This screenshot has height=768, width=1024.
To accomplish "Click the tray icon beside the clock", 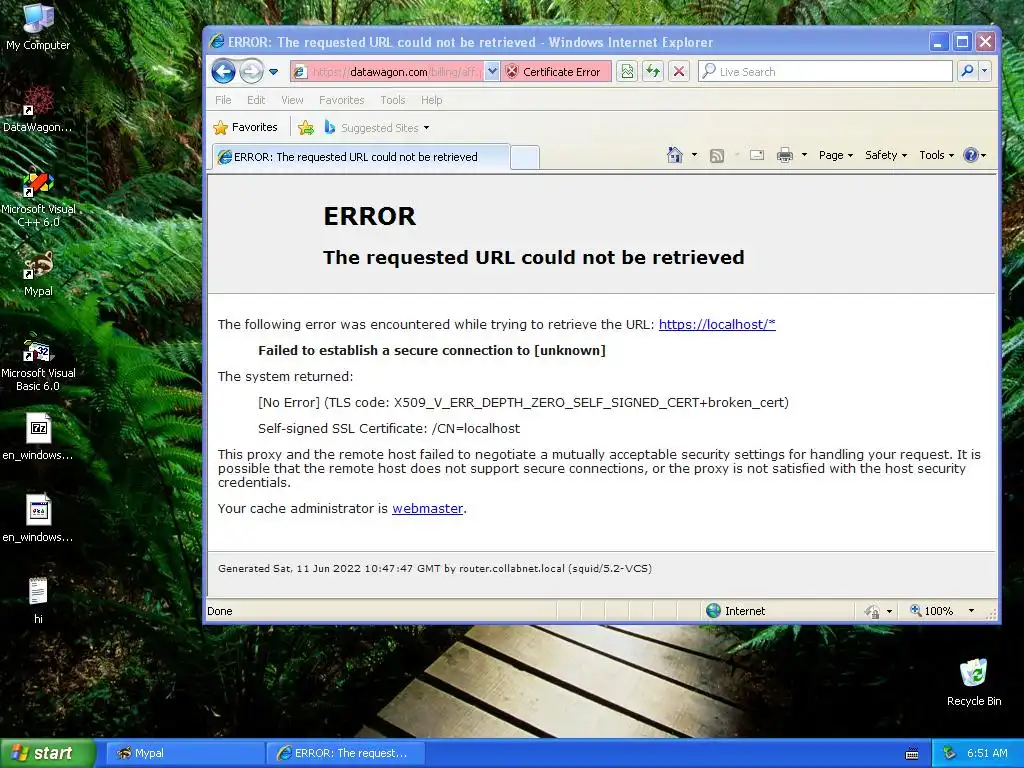I will point(950,753).
